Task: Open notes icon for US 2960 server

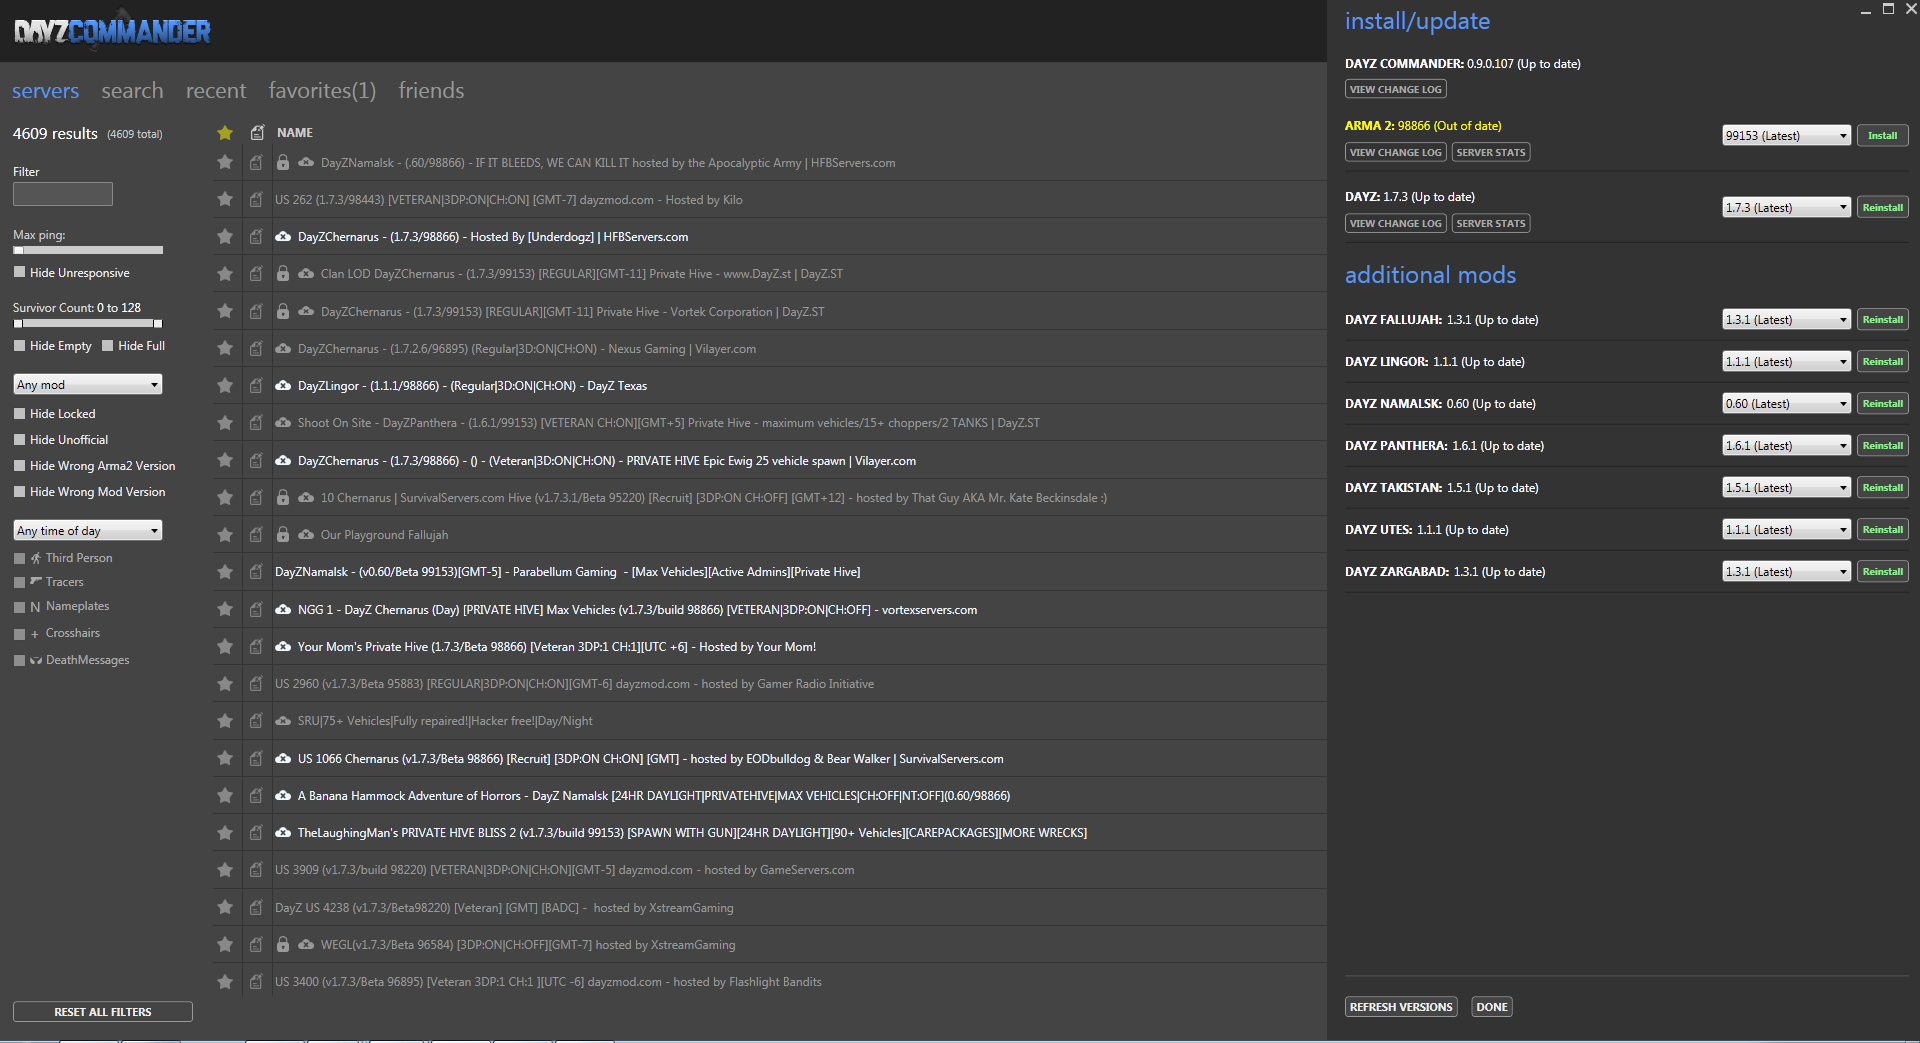Action: pos(256,684)
